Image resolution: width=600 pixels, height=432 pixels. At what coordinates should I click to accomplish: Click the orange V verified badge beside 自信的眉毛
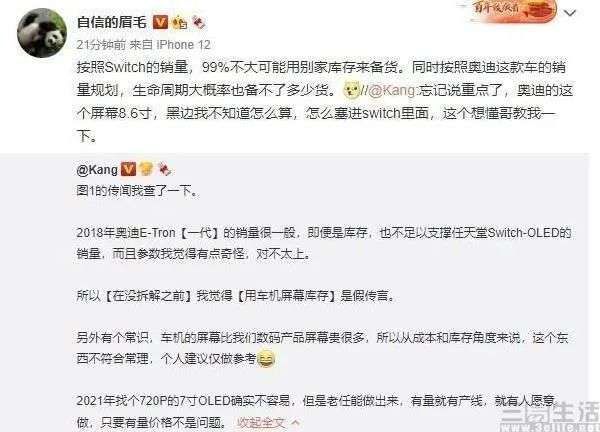(x=160, y=22)
